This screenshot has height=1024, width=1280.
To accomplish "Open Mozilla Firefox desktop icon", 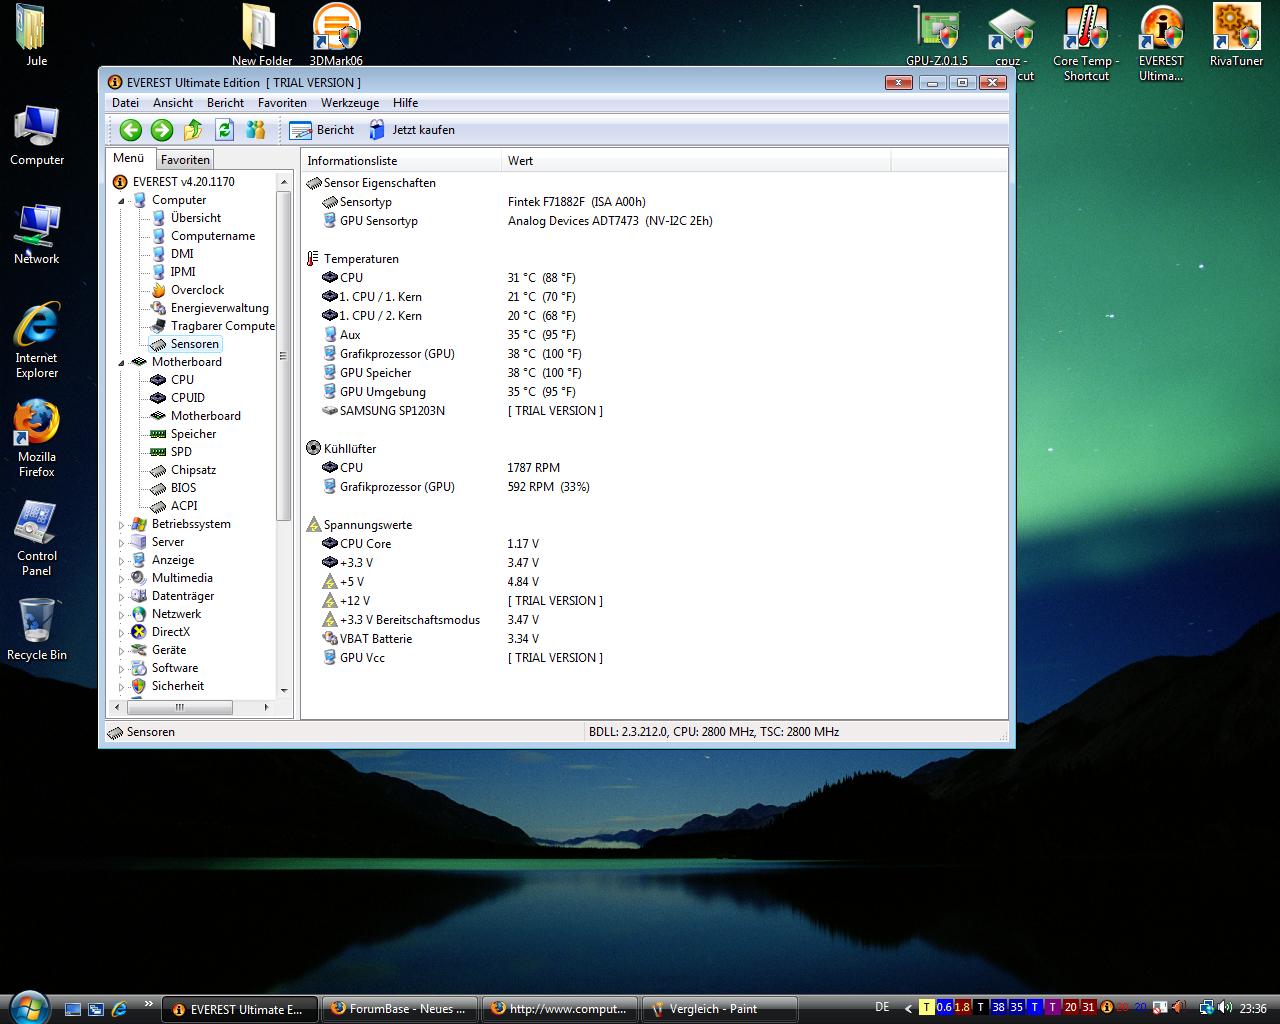I will [37, 438].
